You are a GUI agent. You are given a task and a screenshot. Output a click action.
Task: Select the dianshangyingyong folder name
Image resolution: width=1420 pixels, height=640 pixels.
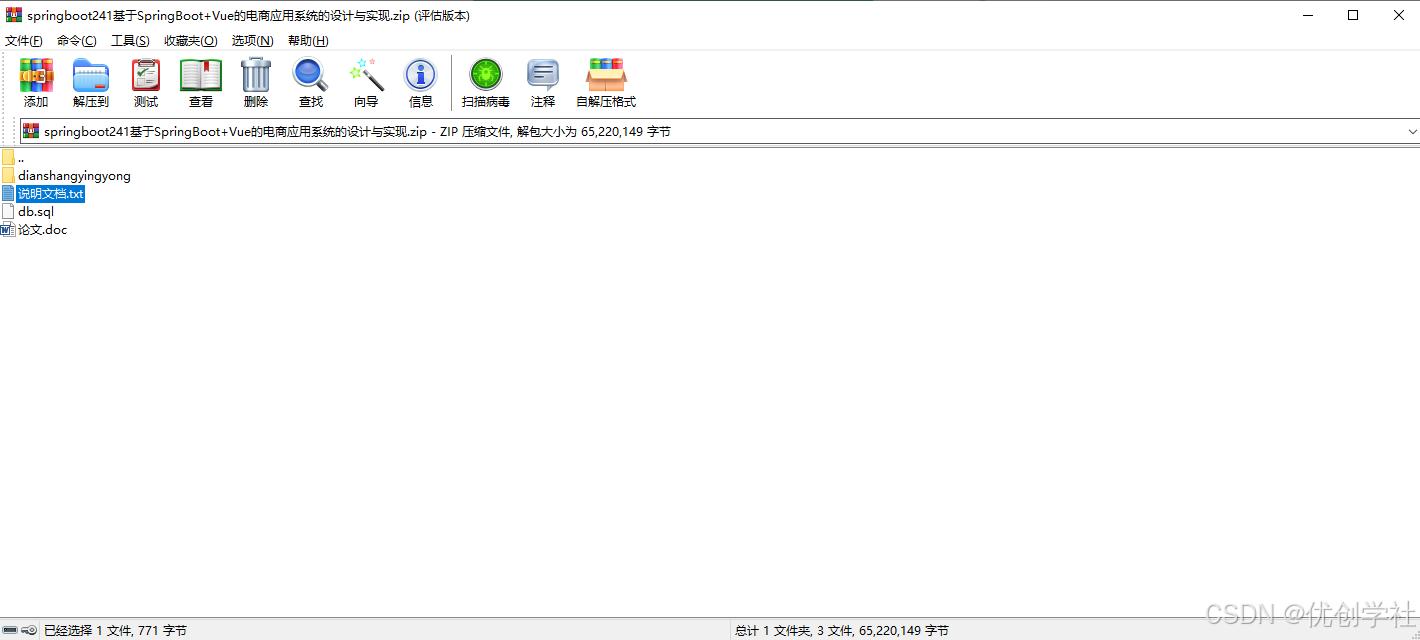click(74, 175)
